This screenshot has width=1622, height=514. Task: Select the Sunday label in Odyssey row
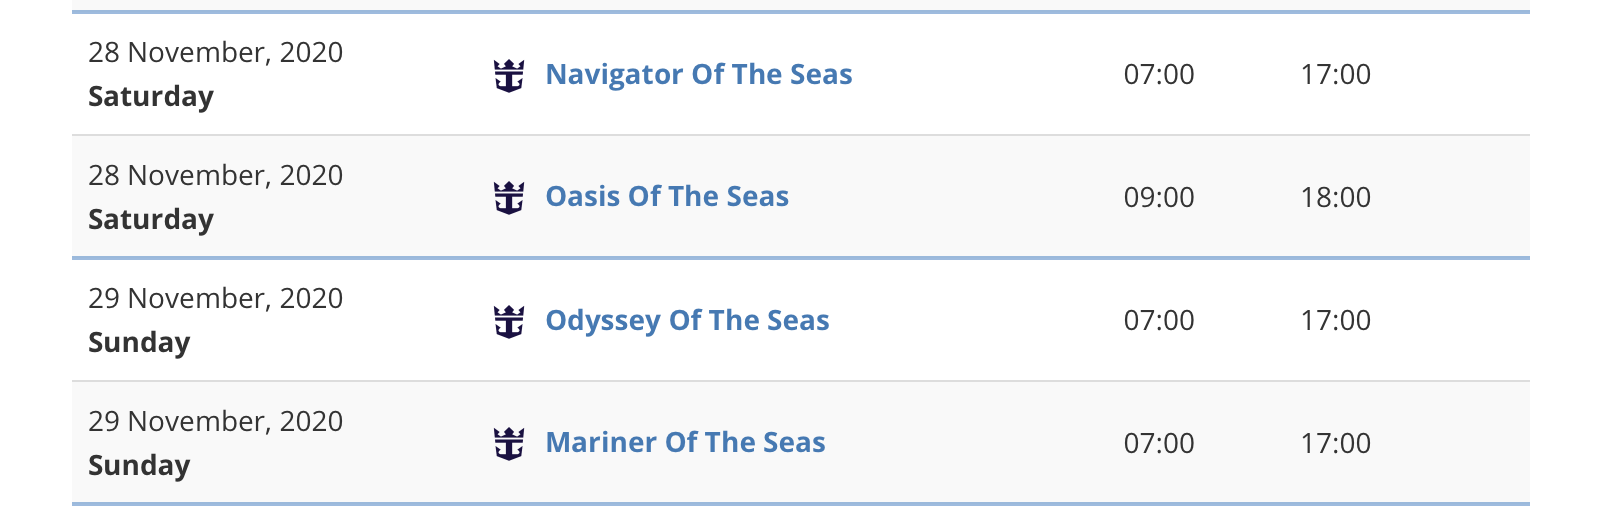(x=139, y=343)
